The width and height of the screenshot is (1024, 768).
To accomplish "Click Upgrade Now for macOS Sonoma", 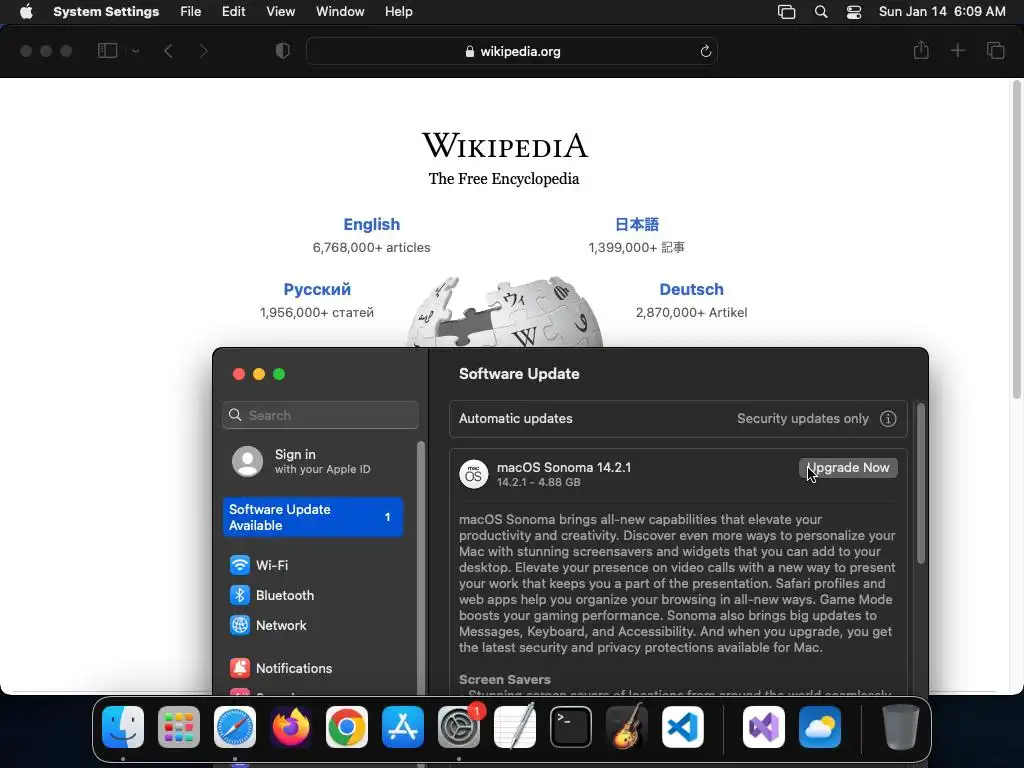I will [848, 468].
